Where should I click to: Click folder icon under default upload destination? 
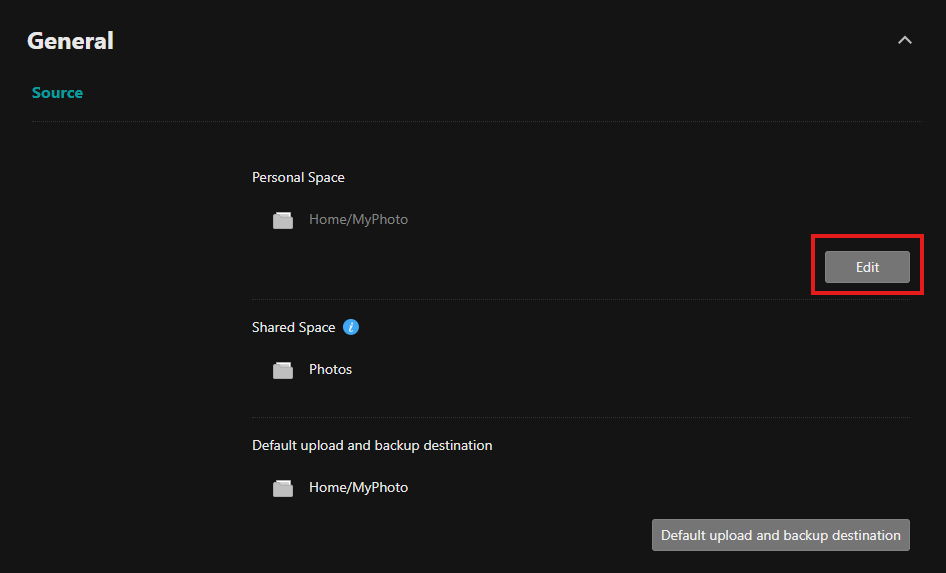click(283, 488)
